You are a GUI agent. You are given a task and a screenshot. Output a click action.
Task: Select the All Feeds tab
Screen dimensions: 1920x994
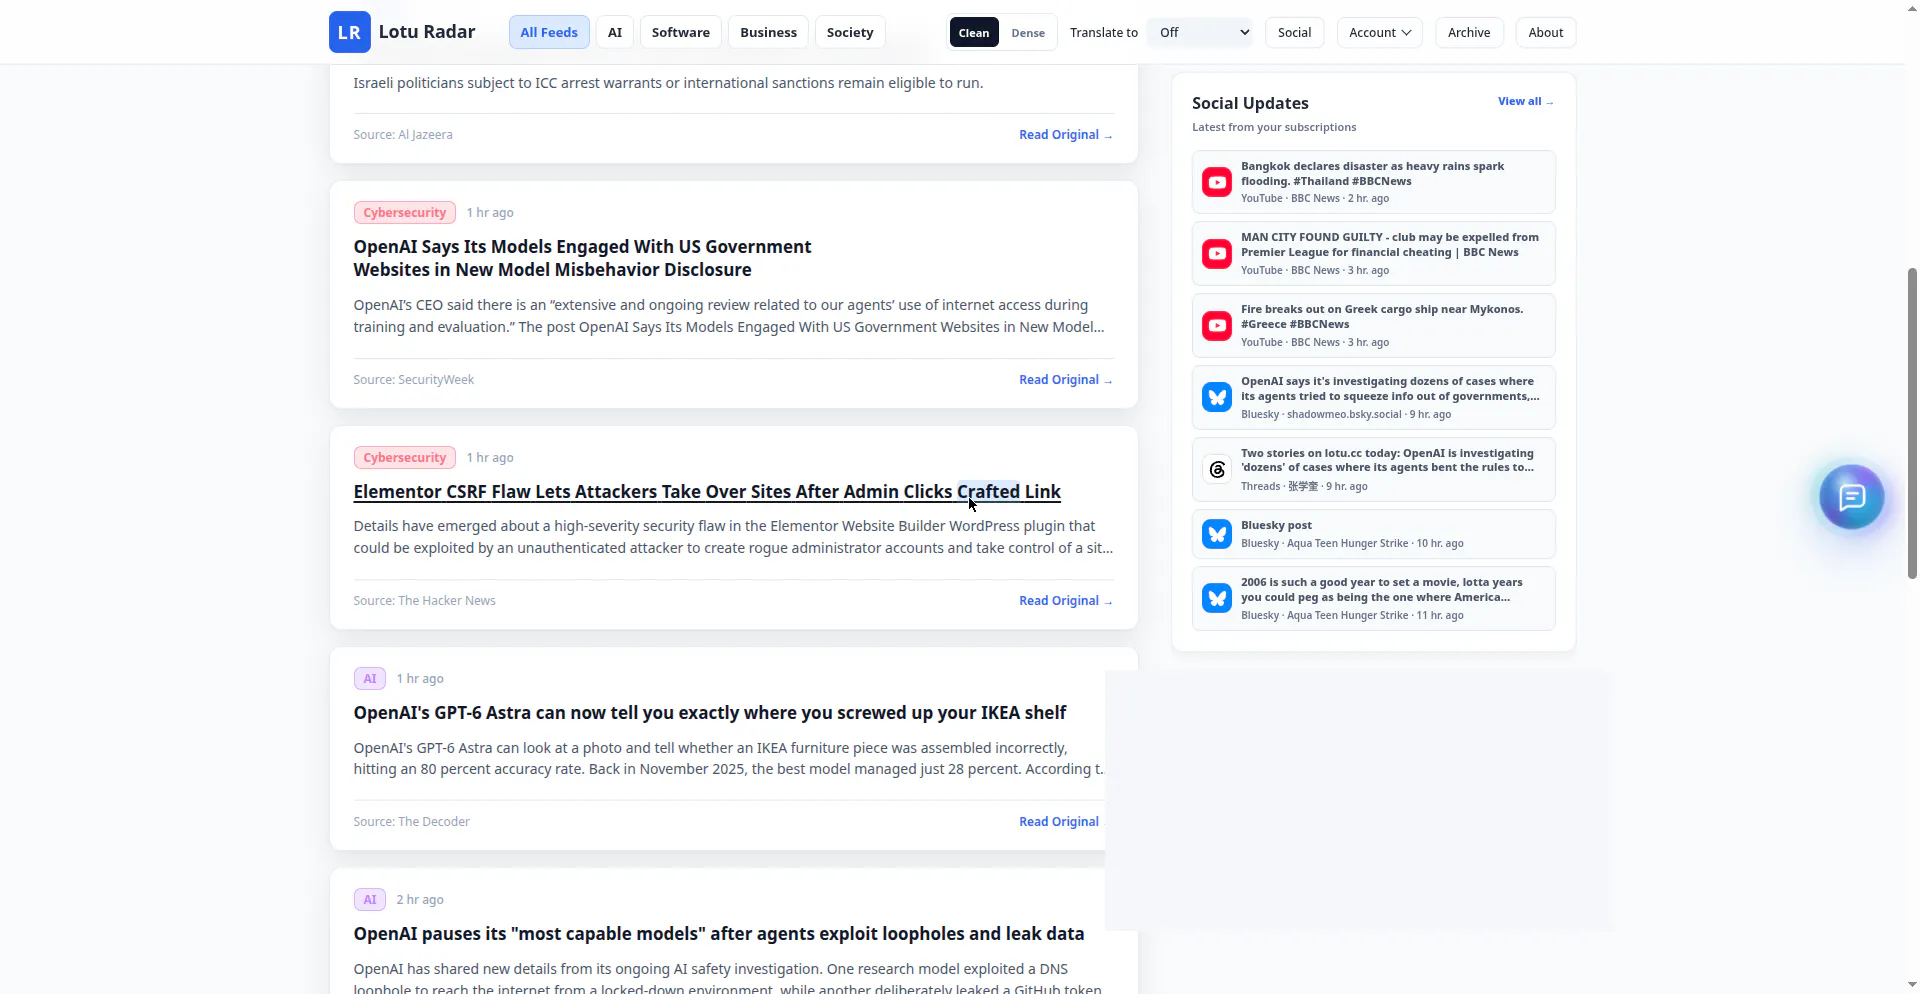549,32
